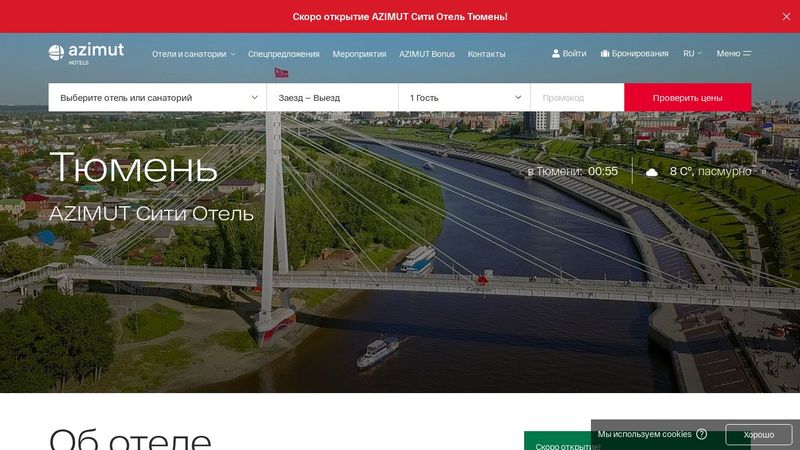This screenshot has width=800, height=450.
Task: Pick dates in Заезд – Выезд field
Action: pyautogui.click(x=332, y=97)
